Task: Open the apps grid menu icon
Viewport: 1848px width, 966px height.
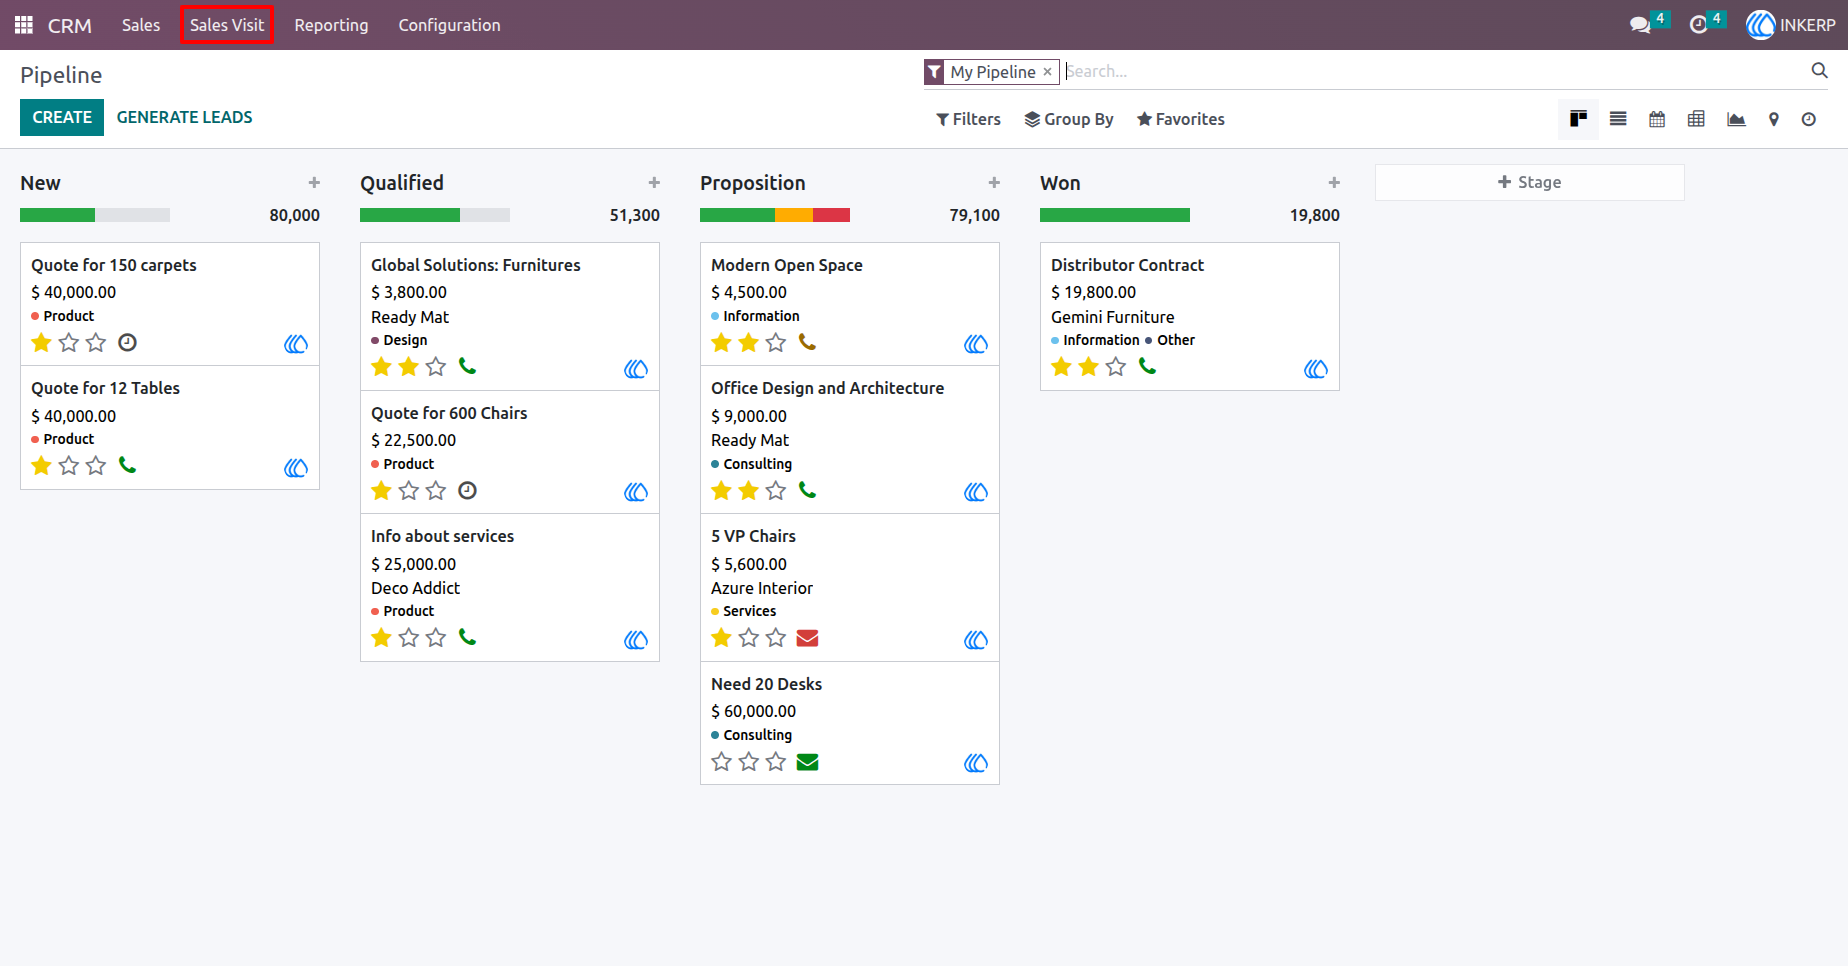Action: pos(24,25)
